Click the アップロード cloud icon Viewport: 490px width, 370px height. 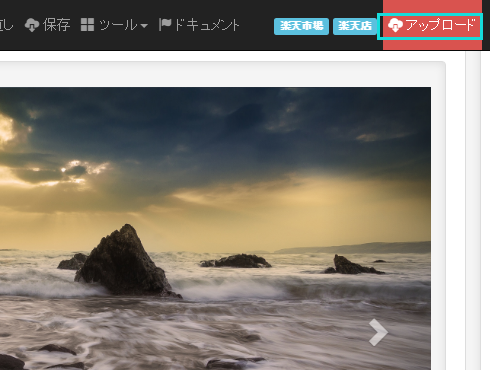click(395, 25)
